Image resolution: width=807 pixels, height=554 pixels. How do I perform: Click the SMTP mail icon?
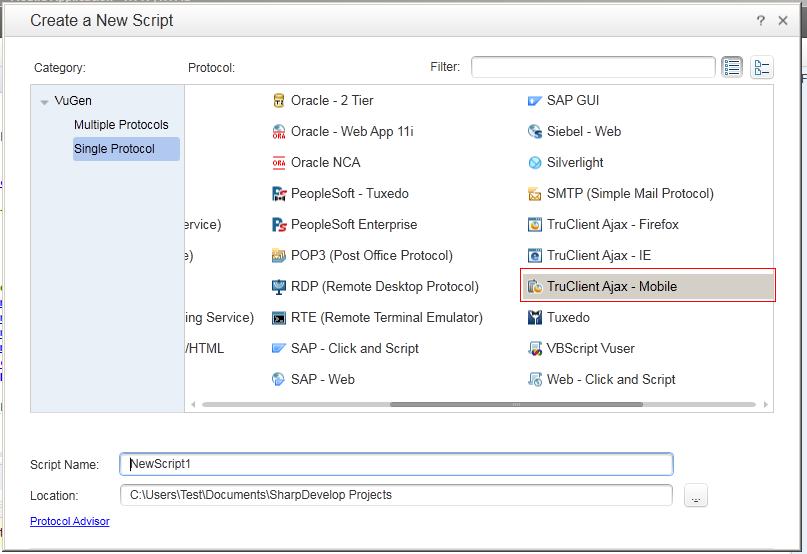(535, 194)
